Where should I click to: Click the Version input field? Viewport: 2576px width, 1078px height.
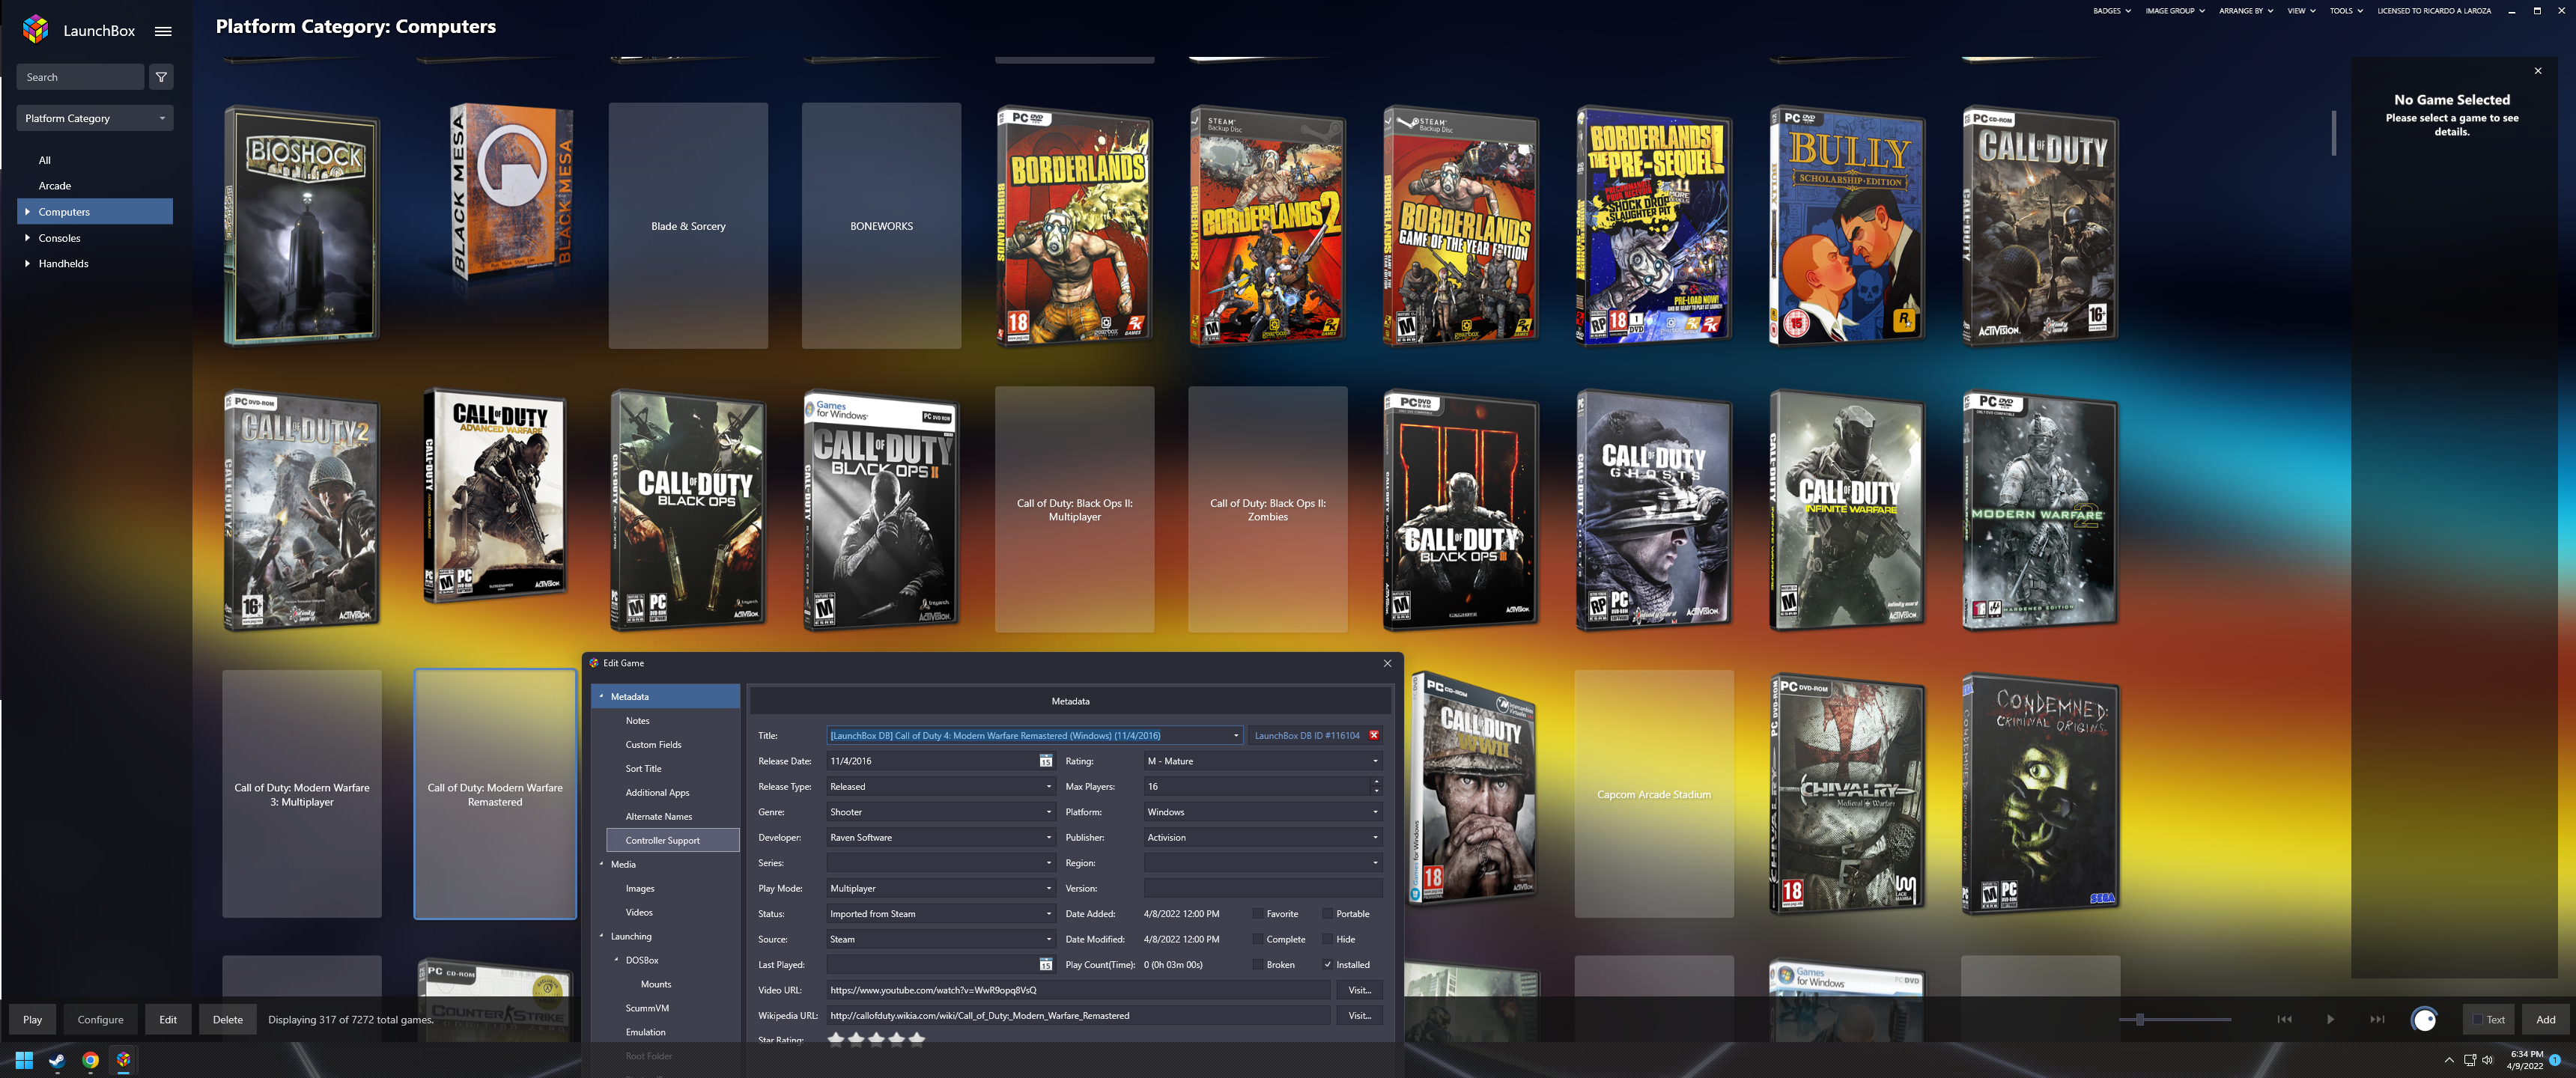pyautogui.click(x=1263, y=889)
